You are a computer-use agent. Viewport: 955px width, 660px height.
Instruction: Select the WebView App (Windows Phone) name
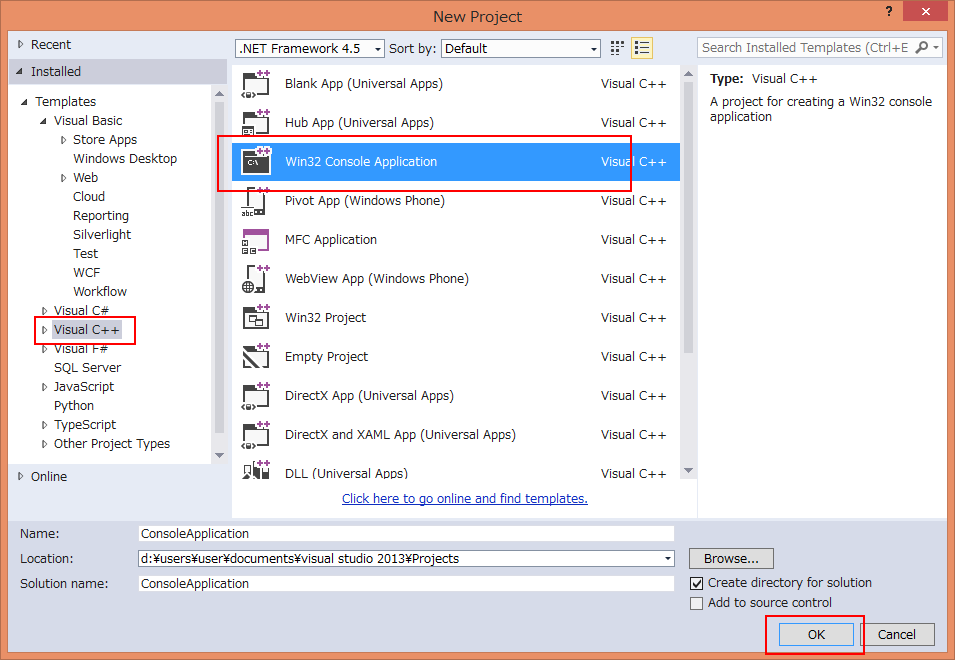[377, 279]
